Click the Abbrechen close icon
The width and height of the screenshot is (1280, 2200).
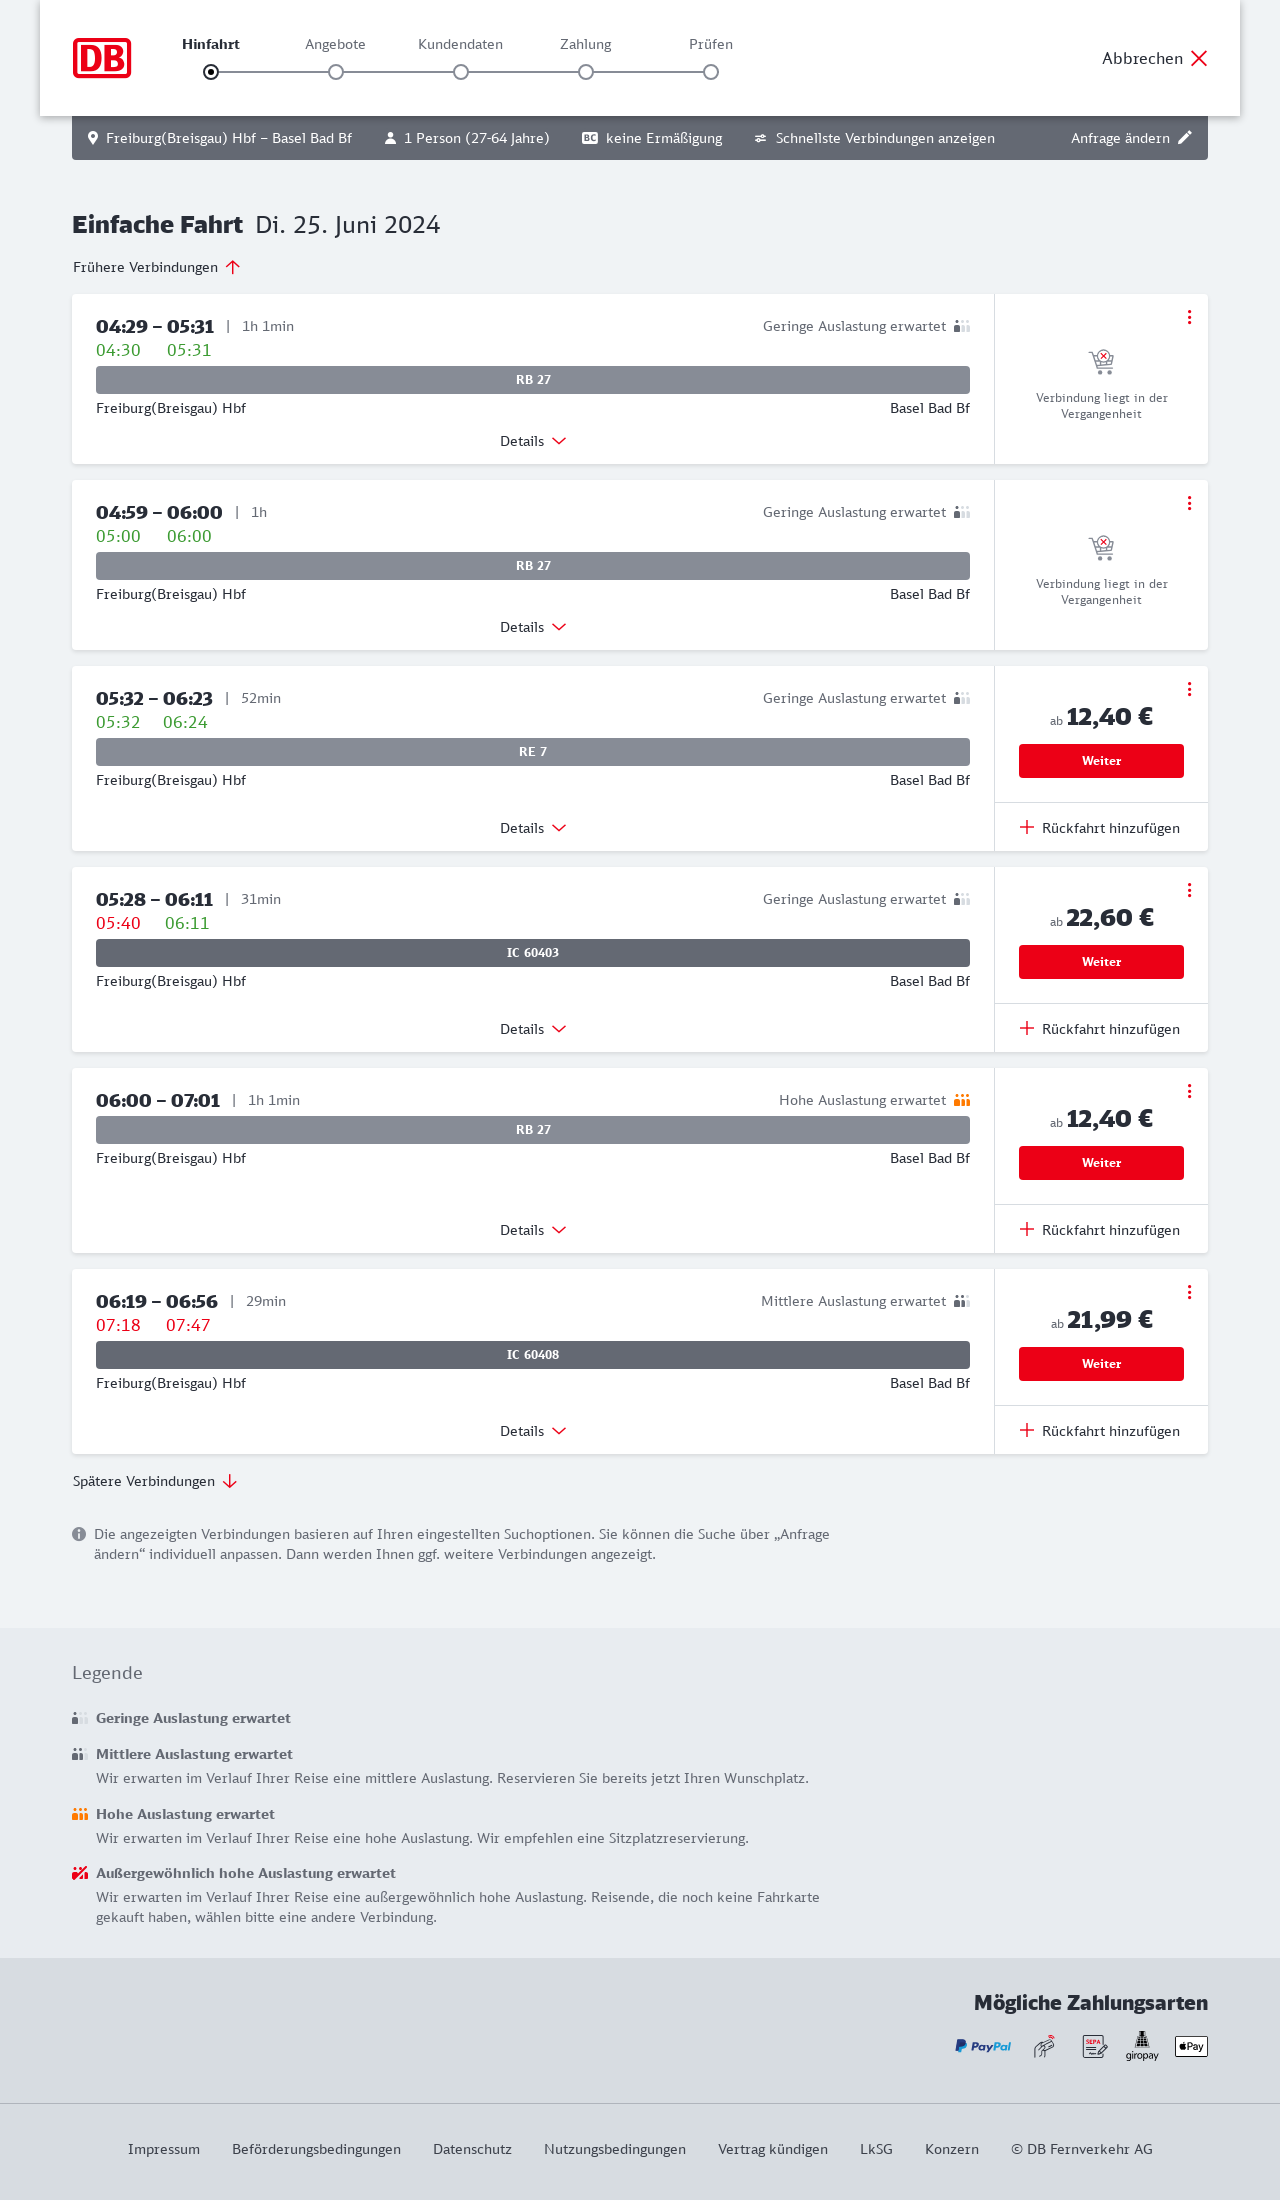click(1199, 58)
